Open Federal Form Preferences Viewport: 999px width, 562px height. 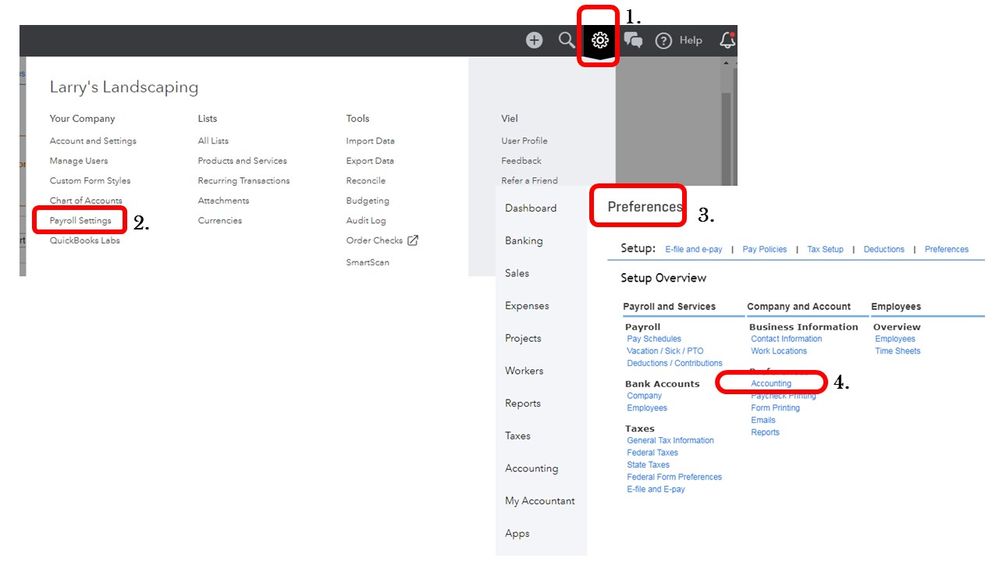pyautogui.click(x=674, y=477)
